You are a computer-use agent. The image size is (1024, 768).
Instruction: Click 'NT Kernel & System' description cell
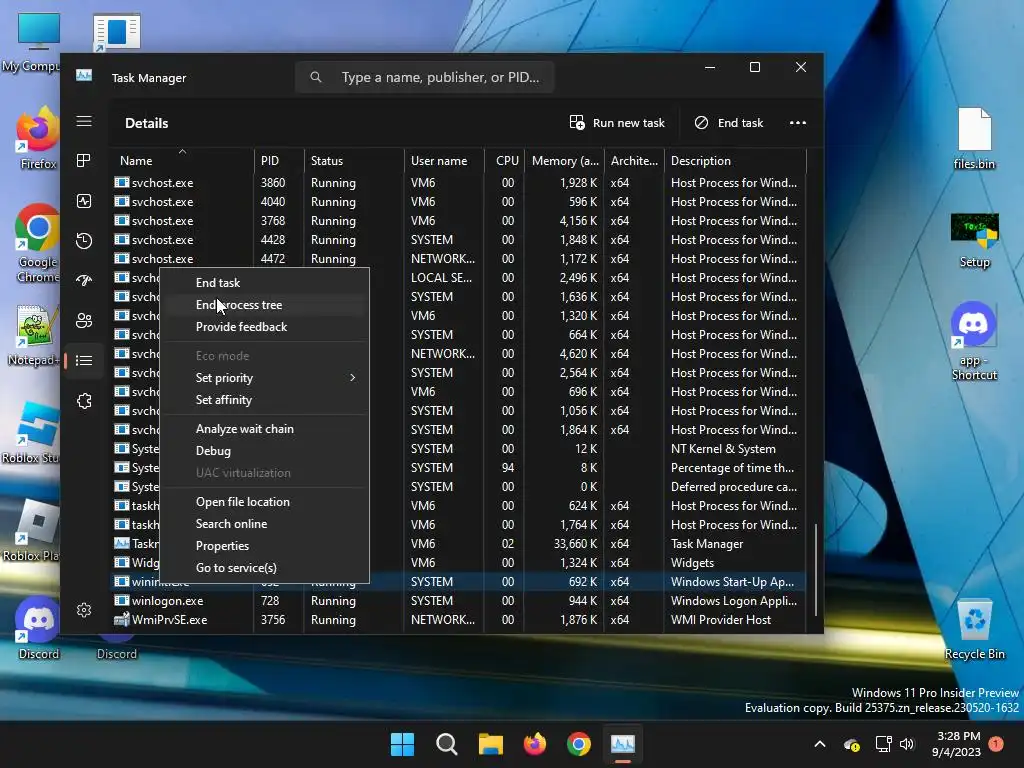pyautogui.click(x=723, y=449)
